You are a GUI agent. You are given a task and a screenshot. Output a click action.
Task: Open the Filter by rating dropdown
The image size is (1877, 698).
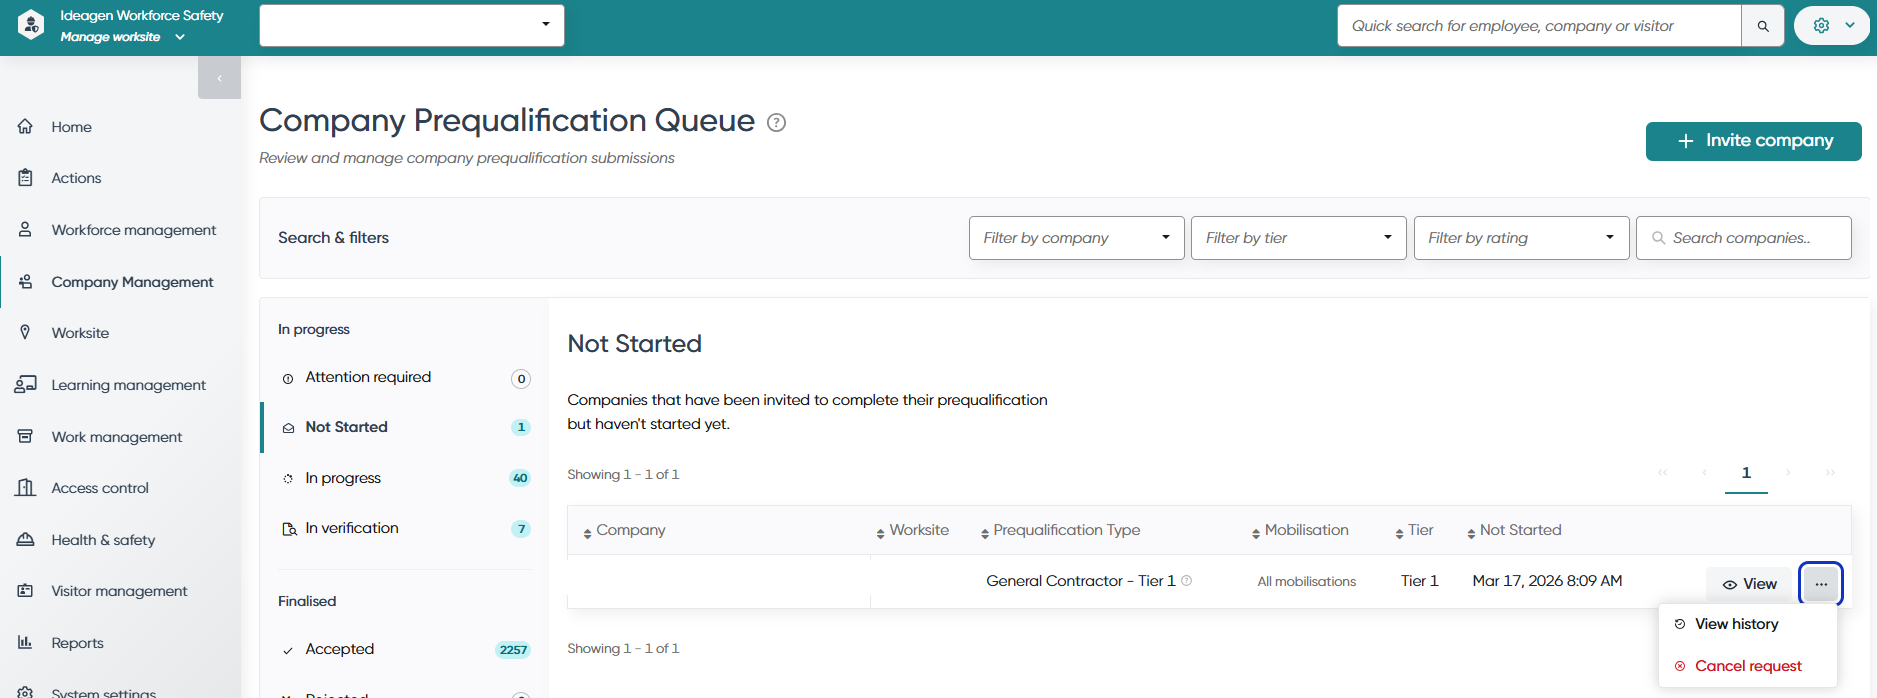(1522, 238)
